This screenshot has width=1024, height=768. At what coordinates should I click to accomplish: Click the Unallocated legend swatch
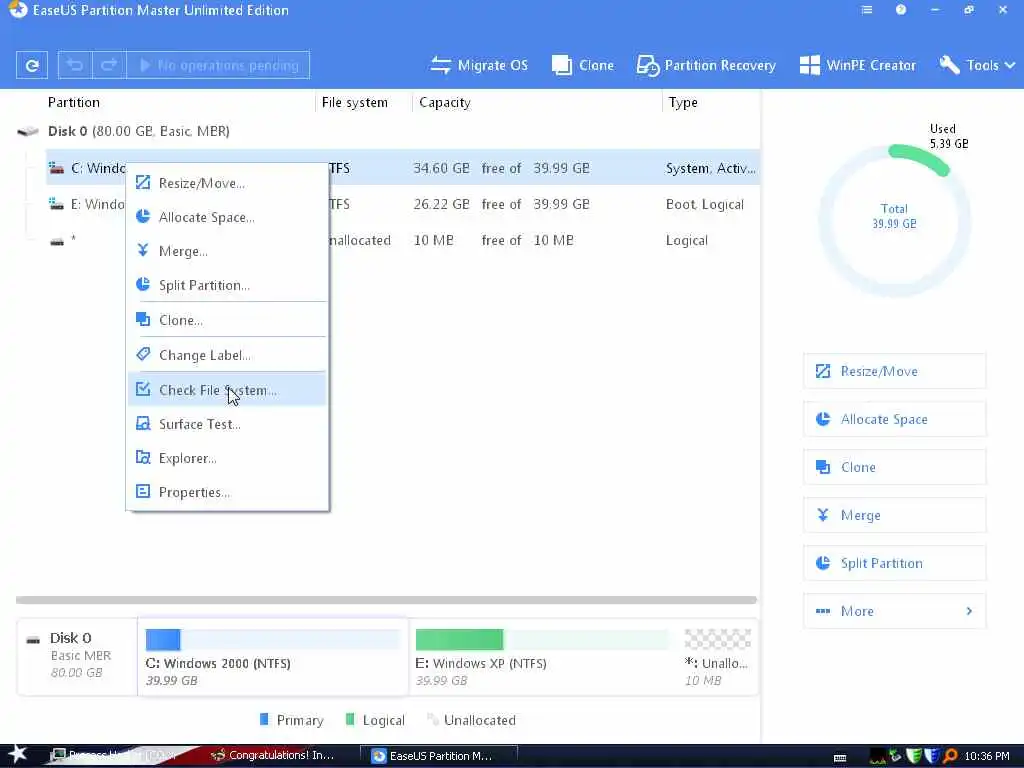click(x=432, y=720)
